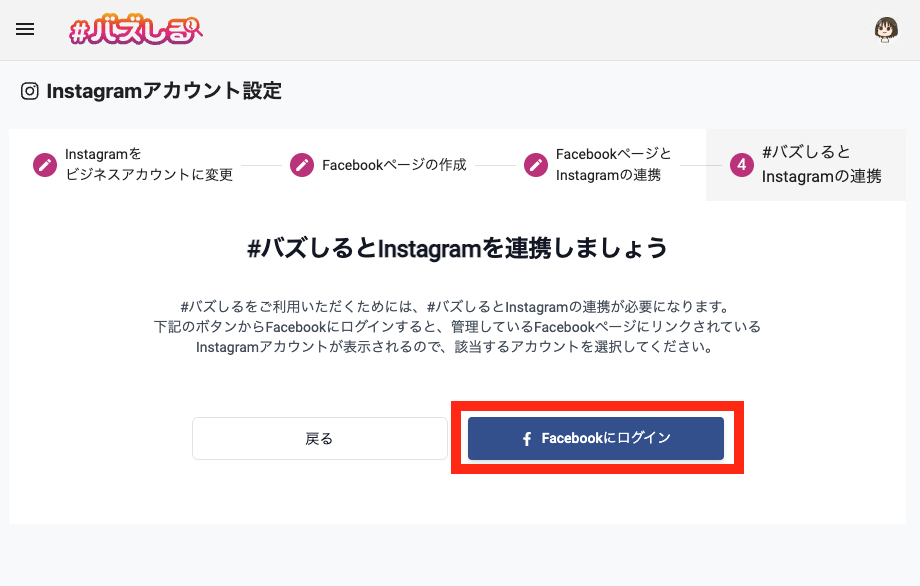The image size is (920, 586).
Task: Switch to the Facebookページの作成 step
Action: pos(395,165)
